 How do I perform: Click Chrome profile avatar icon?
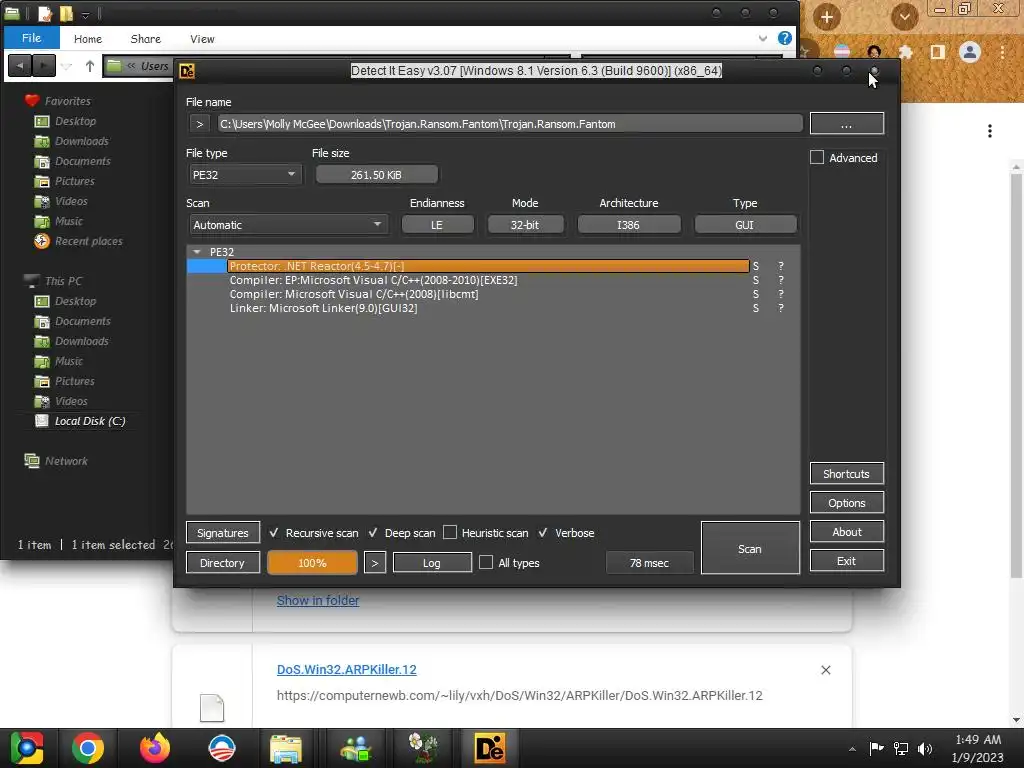[x=970, y=52]
